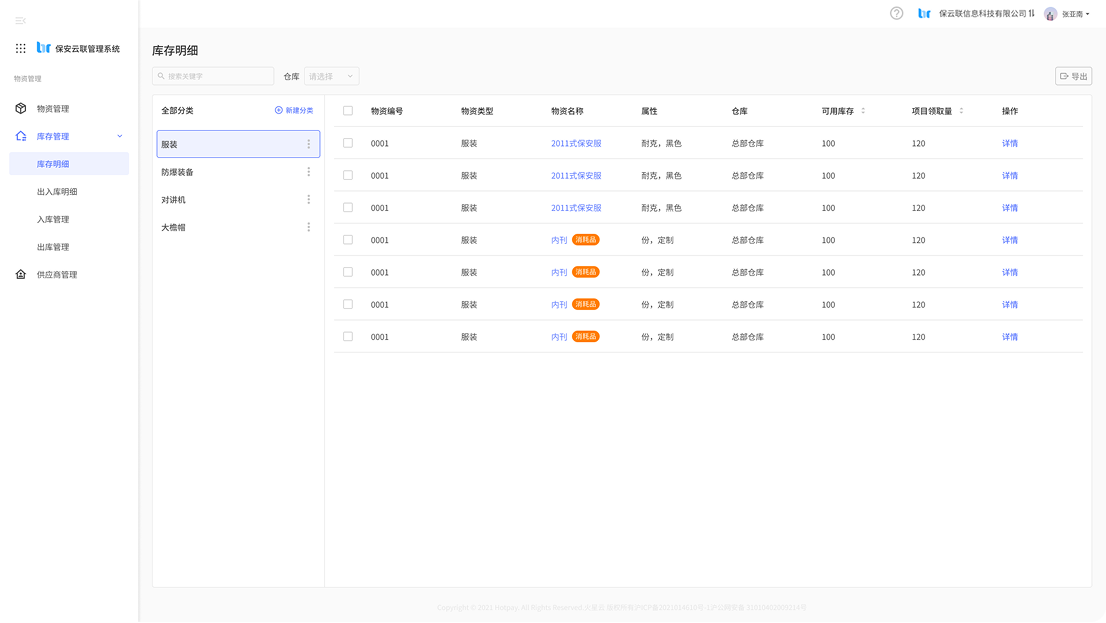
Task: Open the more options dots for 对讲机 category
Action: (308, 199)
